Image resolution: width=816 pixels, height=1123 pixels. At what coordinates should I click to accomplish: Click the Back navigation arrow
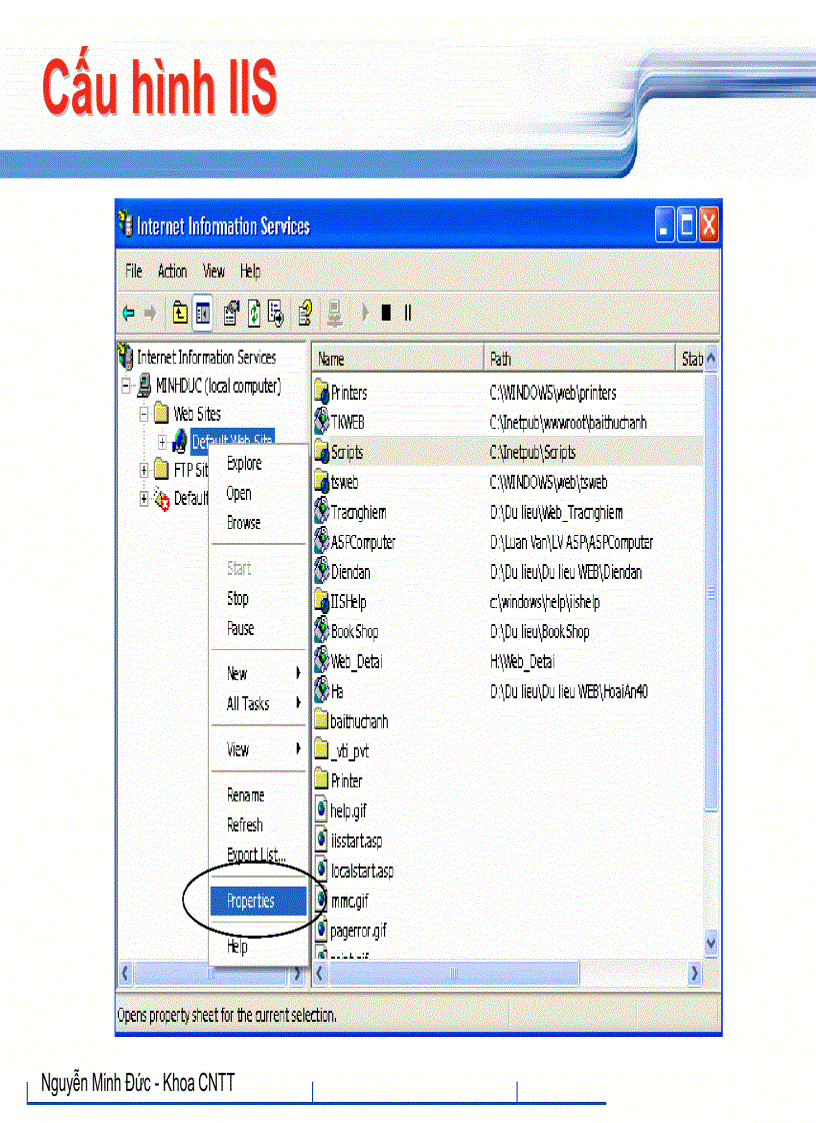(128, 312)
